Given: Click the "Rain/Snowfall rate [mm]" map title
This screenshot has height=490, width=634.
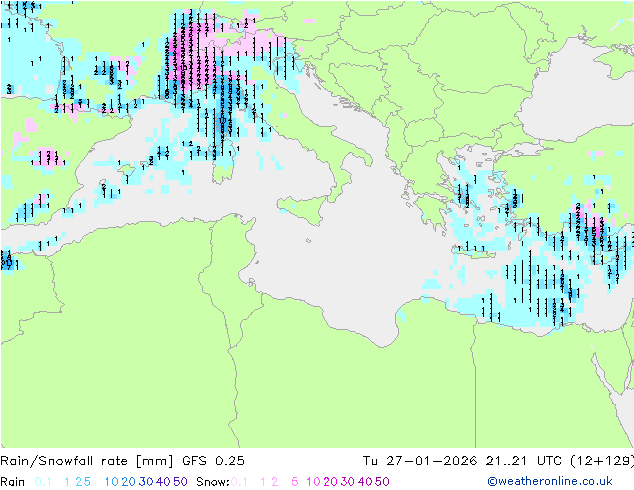Looking at the screenshot, I should click(87, 461).
